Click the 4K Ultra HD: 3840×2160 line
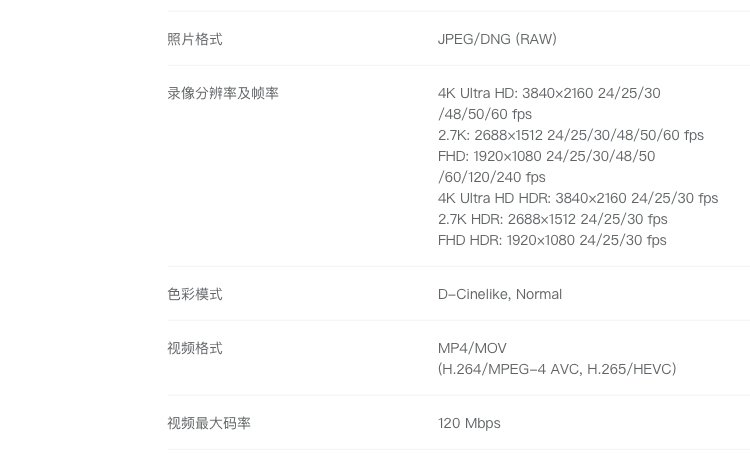 [x=549, y=93]
